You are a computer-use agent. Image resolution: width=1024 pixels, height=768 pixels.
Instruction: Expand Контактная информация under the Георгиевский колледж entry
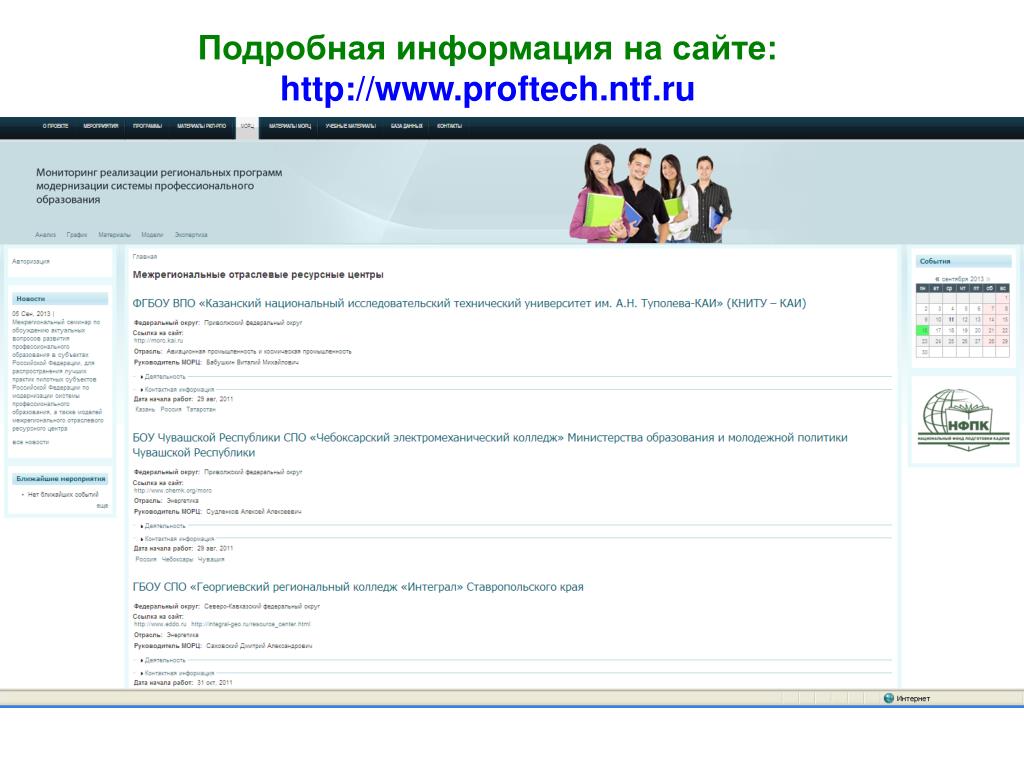point(179,673)
